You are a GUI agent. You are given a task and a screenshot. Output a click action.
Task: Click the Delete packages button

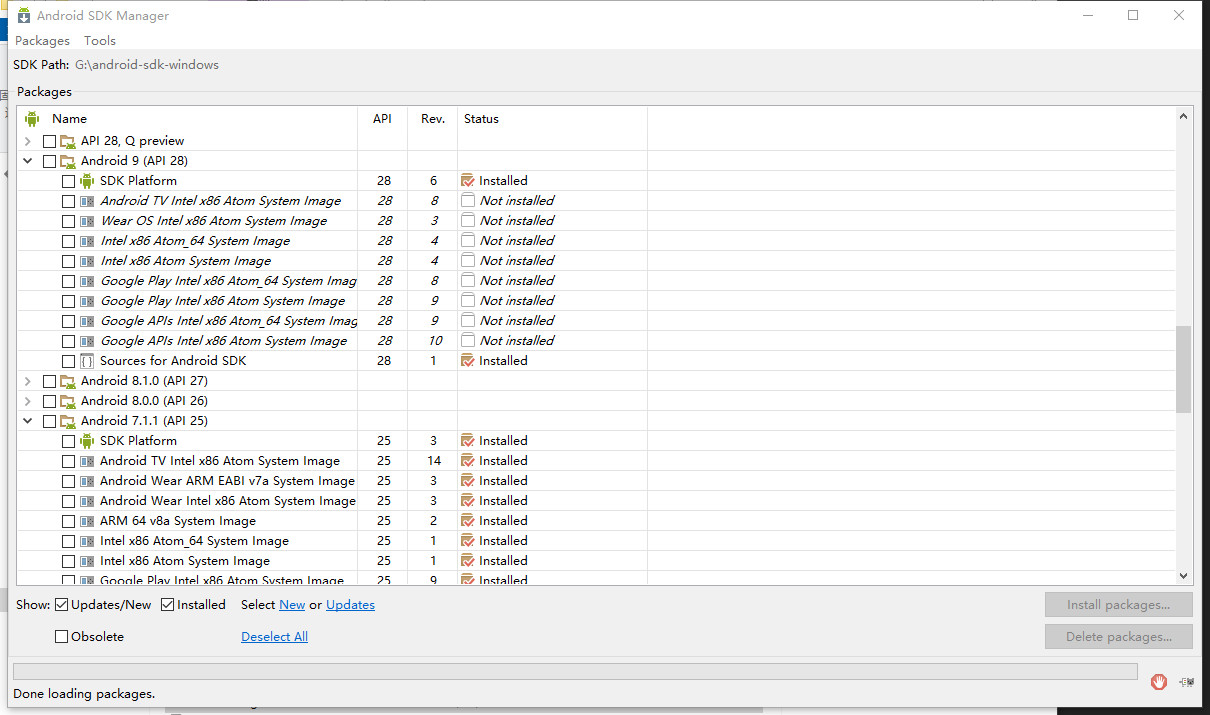point(1119,637)
